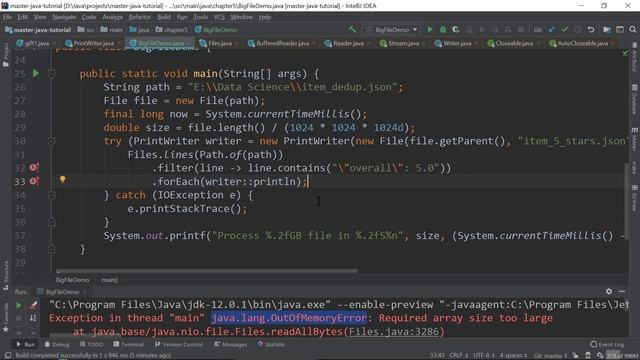Open the Terminal tool window button

pyautogui.click(x=128, y=344)
